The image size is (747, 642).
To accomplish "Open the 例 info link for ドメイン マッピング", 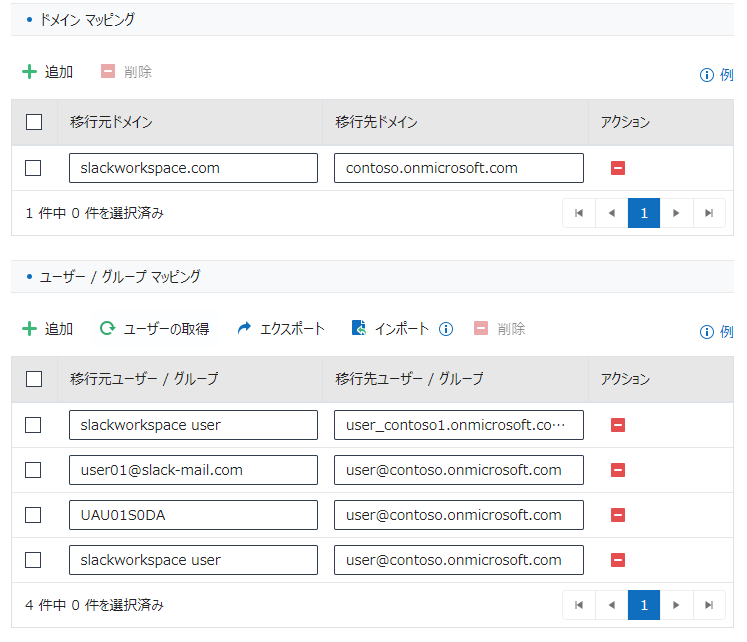I will point(716,75).
